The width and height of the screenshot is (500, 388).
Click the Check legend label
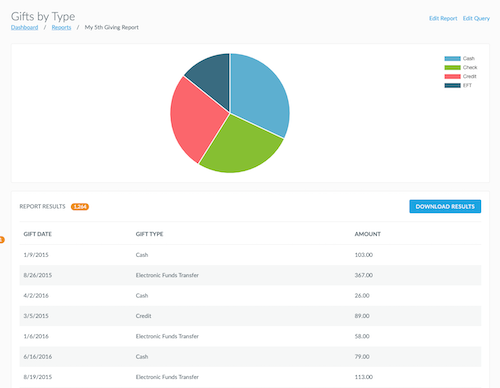tap(470, 68)
